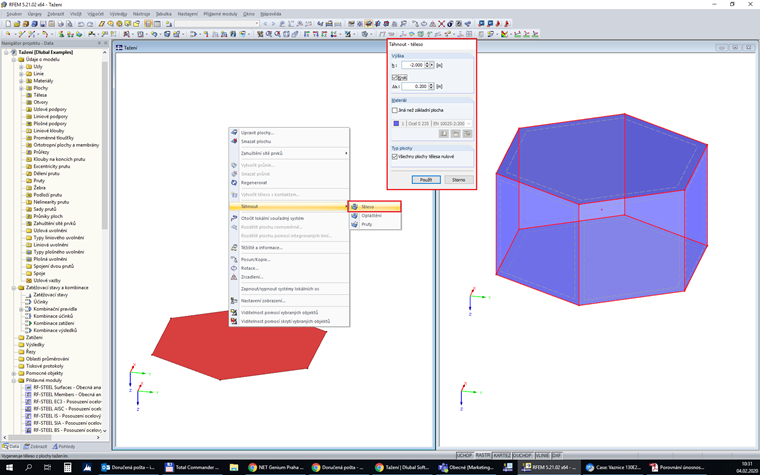Switch to the Pohledy navigator tab
This screenshot has width=760, height=475.
click(64, 446)
